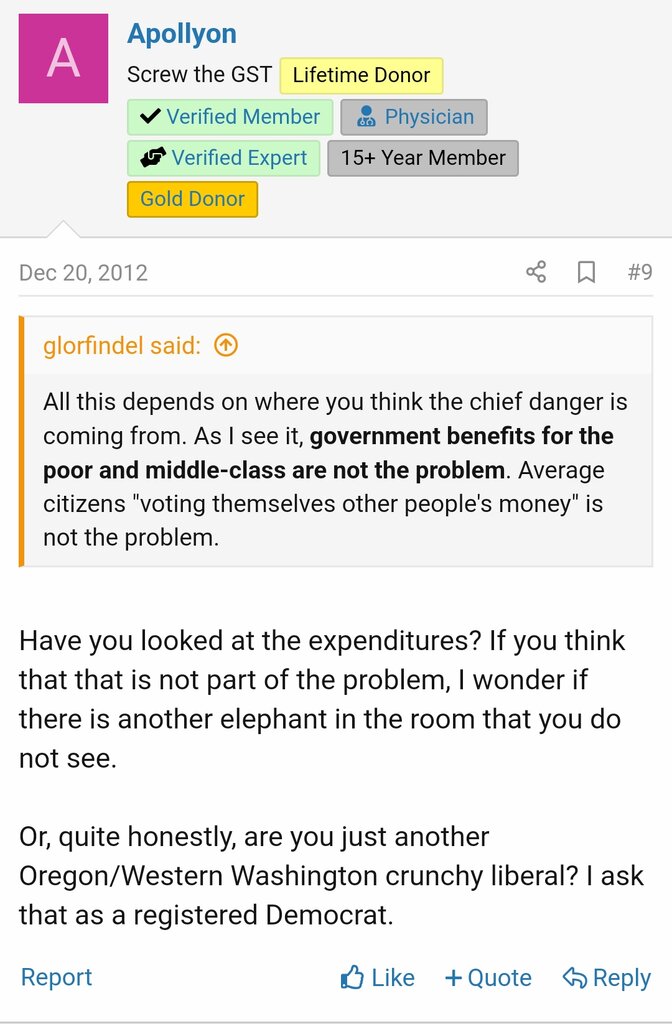This screenshot has width=672, height=1024.
Task: Open Apollyon's avatar thumbnail
Action: coord(63,59)
